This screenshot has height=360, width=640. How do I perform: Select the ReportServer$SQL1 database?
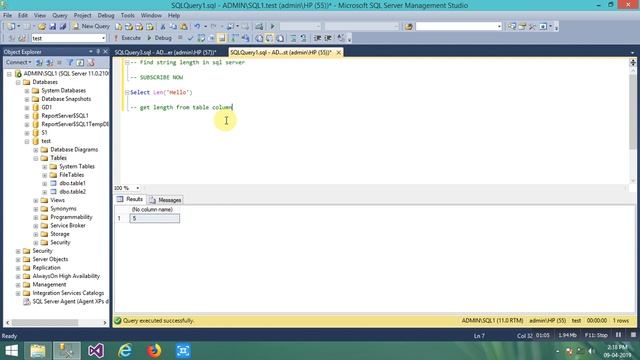pyautogui.click(x=64, y=116)
